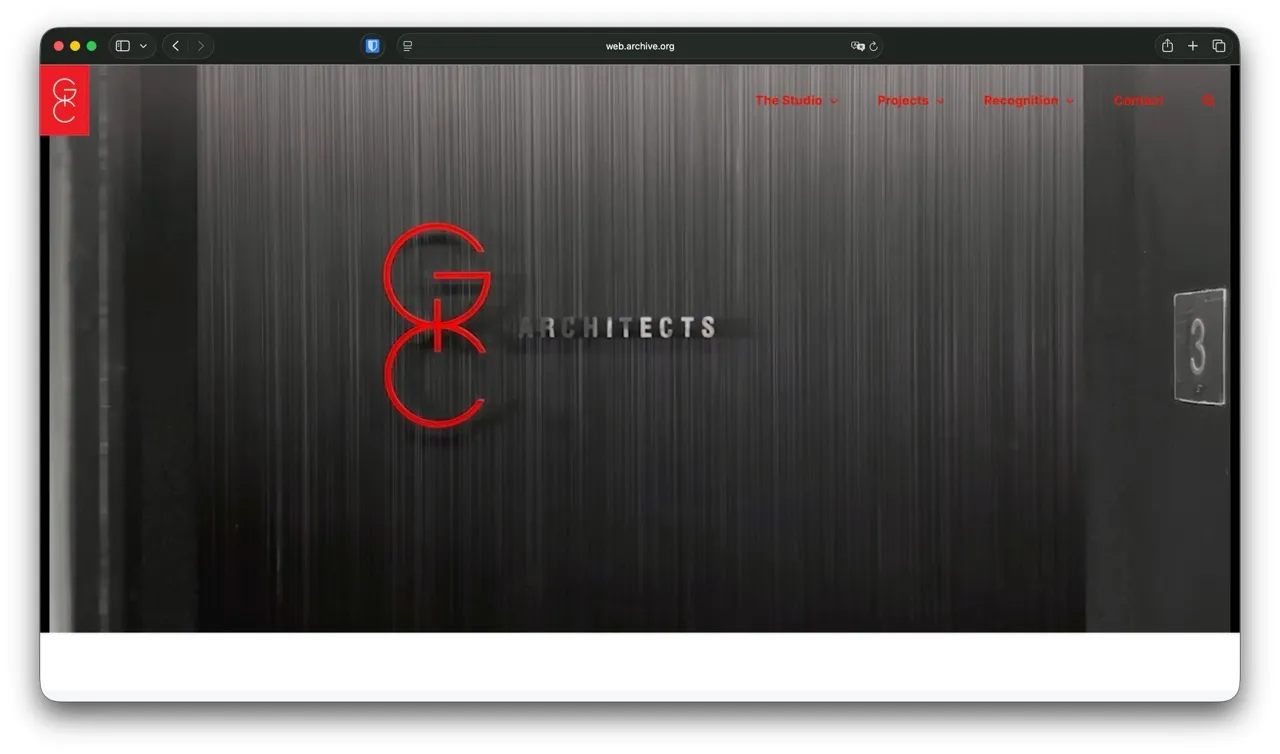
Task: Expand the Projects dropdown chevron
Action: [940, 100]
